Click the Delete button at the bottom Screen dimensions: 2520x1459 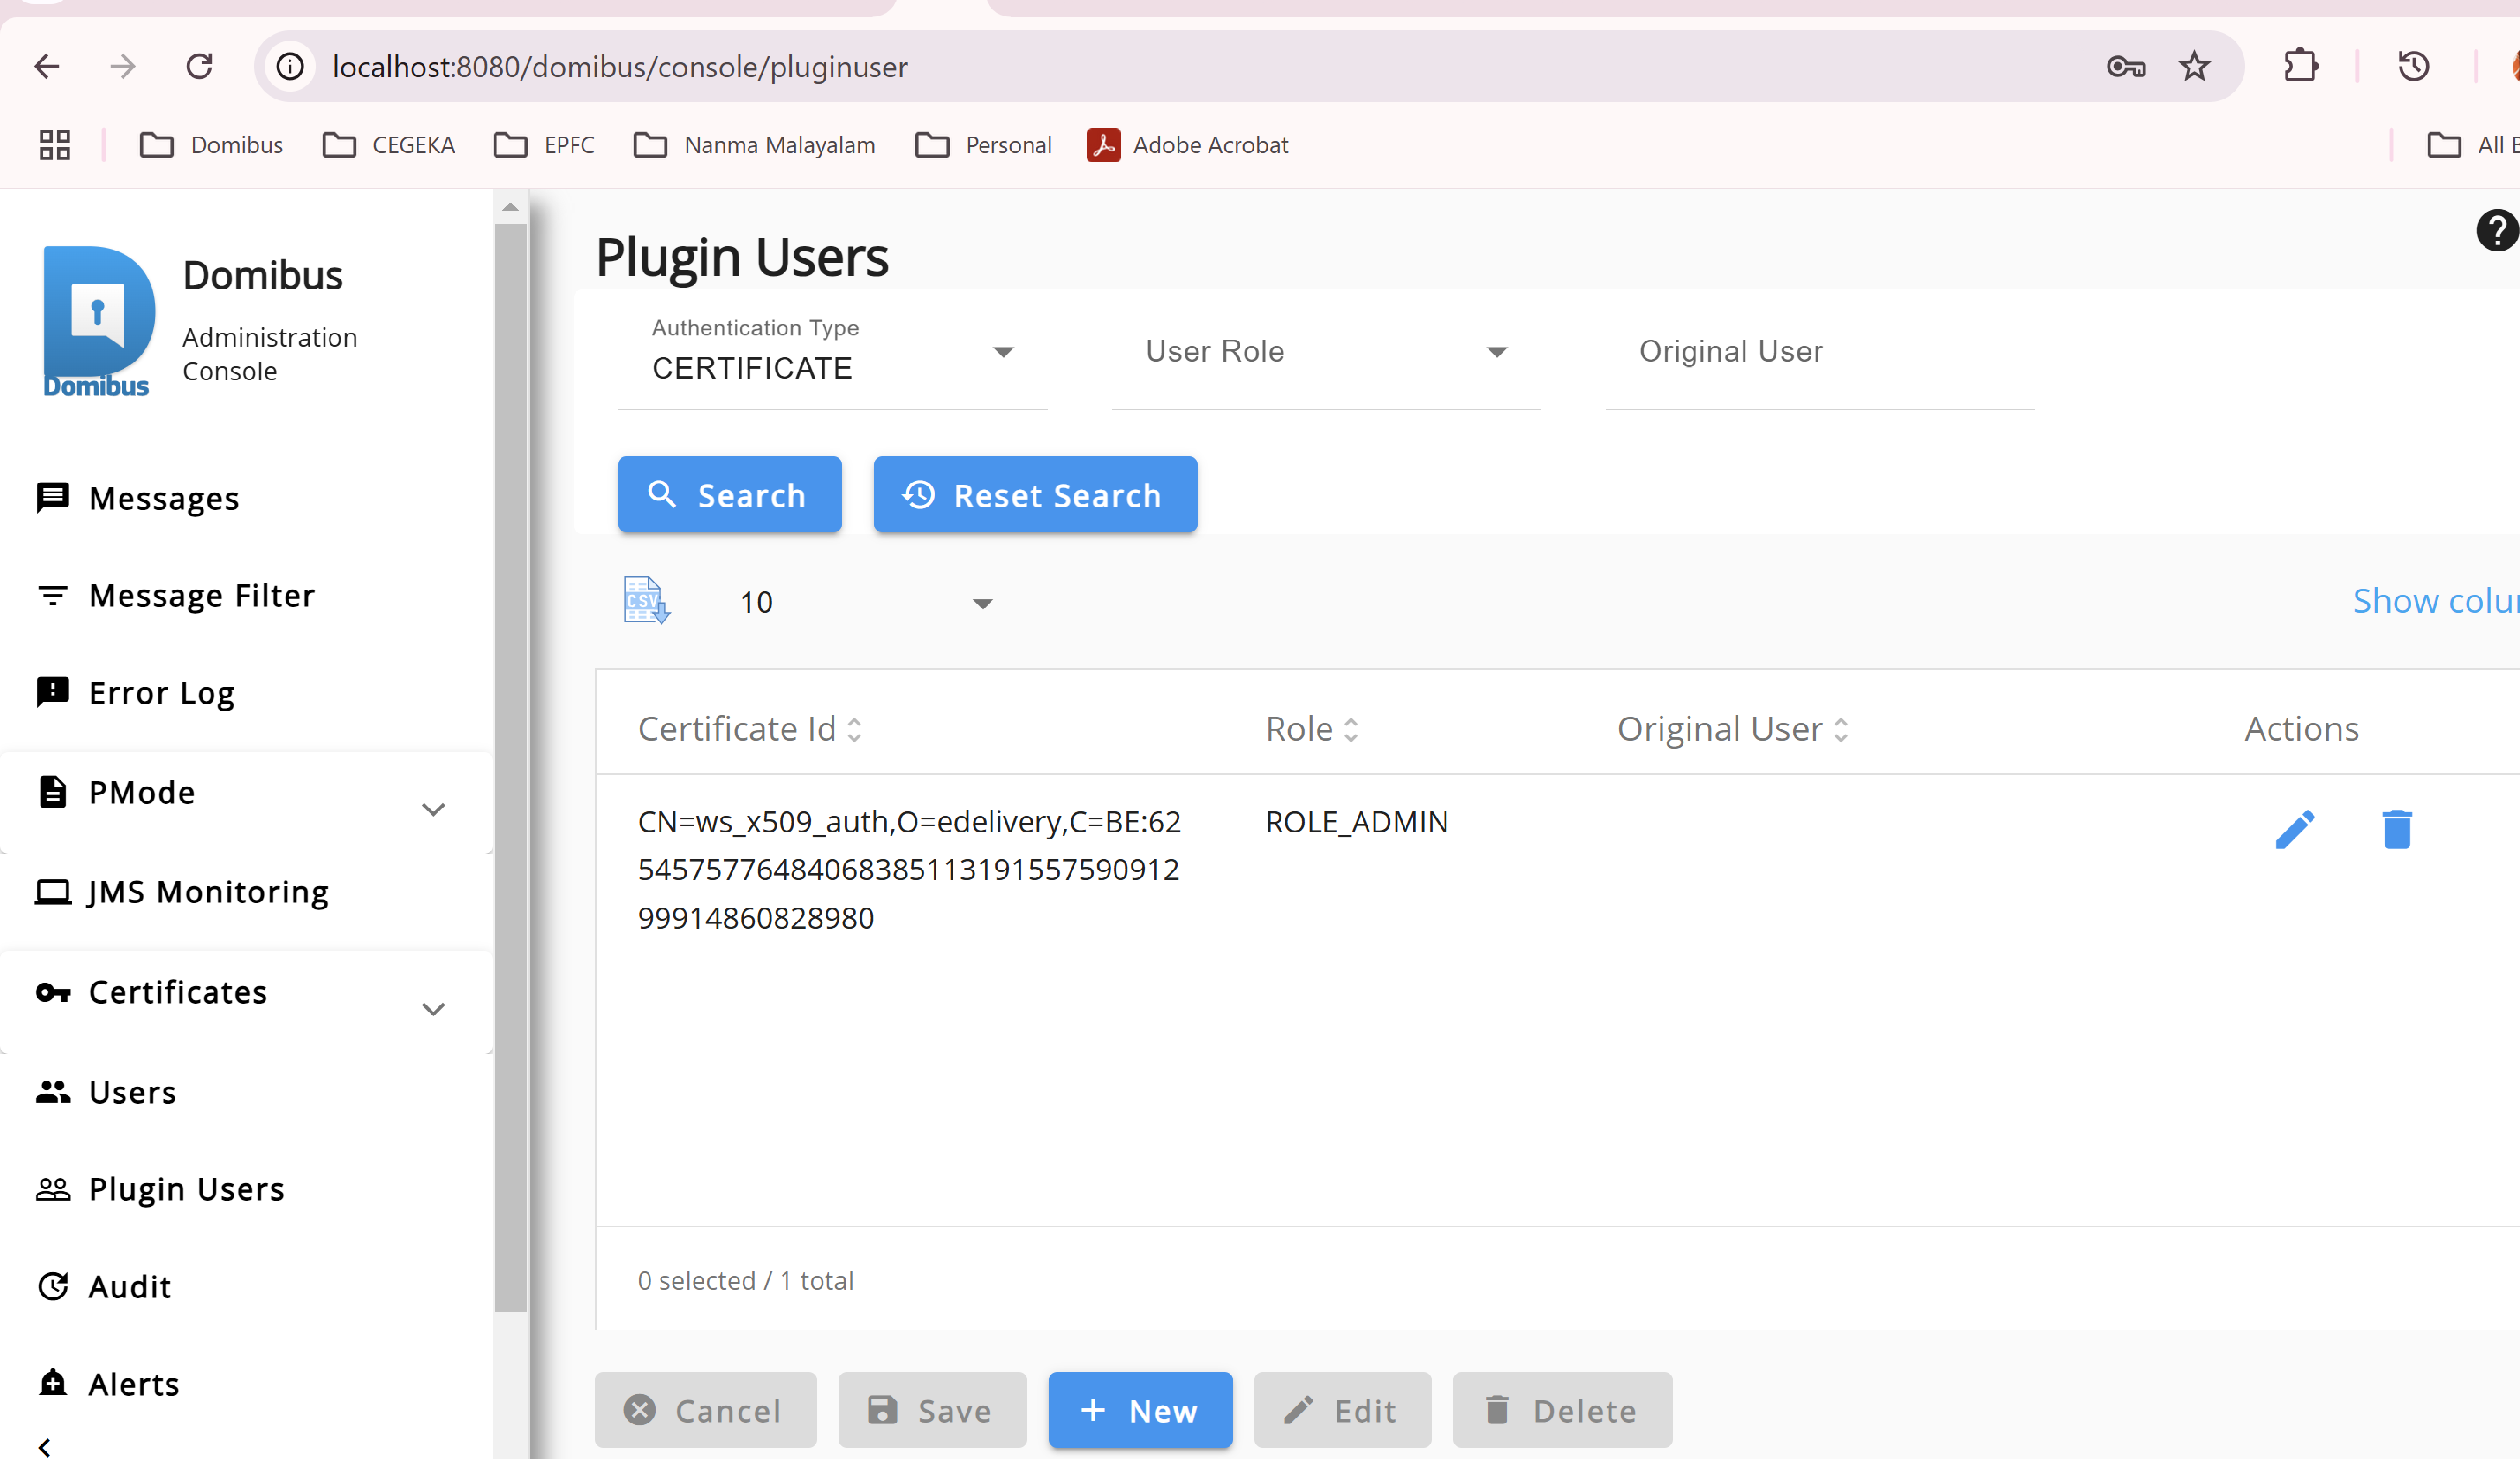tap(1562, 1410)
